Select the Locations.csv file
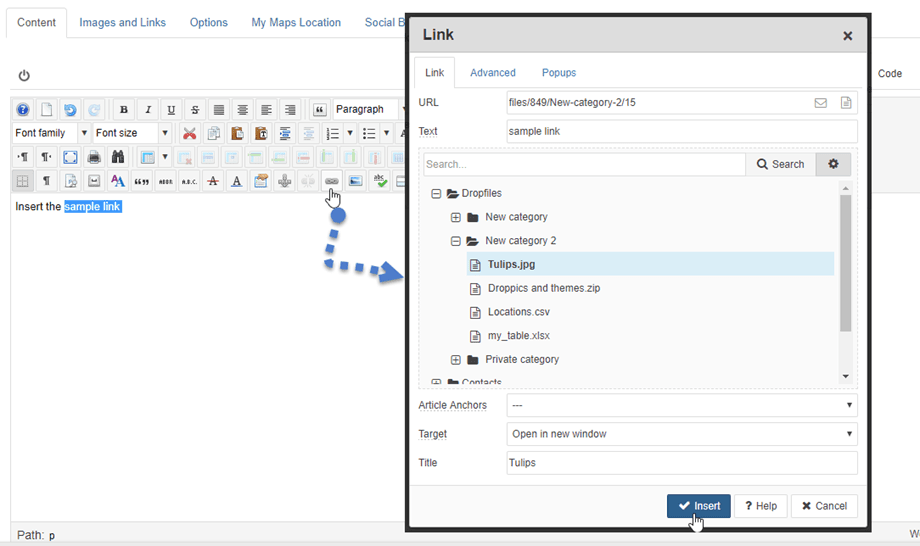Viewport: 920px width, 546px height. coord(518,312)
